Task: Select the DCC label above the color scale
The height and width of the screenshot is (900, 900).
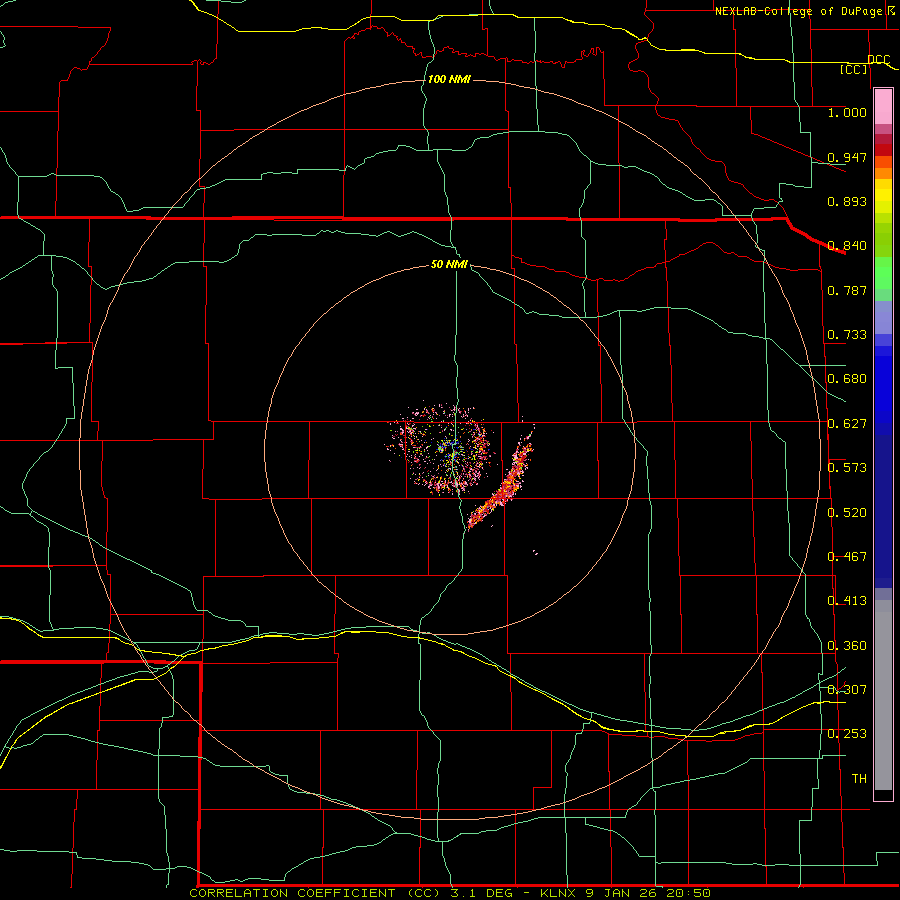Action: [x=879, y=60]
